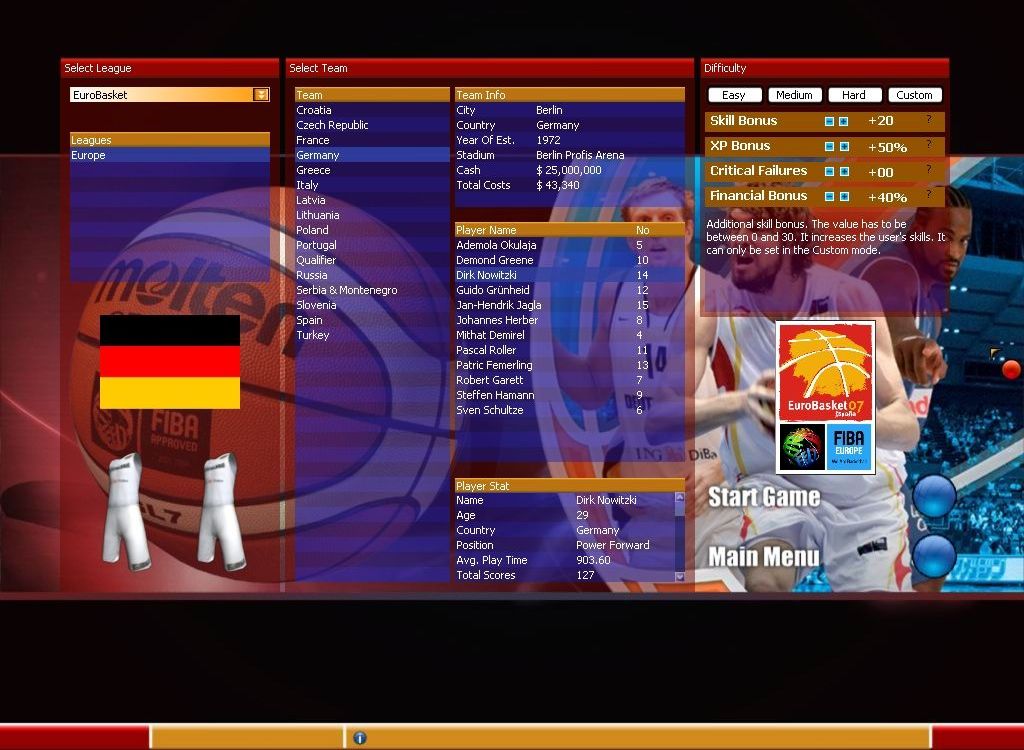Open the XP Bonus help question mark

928,145
